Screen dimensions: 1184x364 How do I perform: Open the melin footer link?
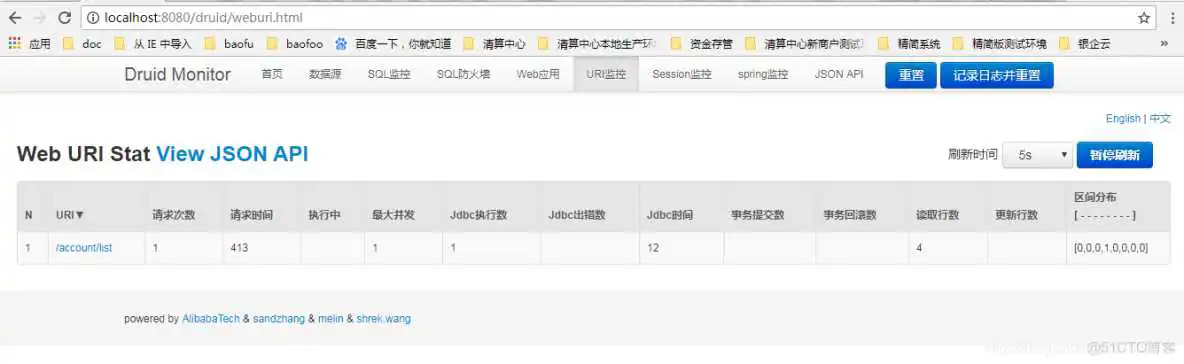coord(331,319)
